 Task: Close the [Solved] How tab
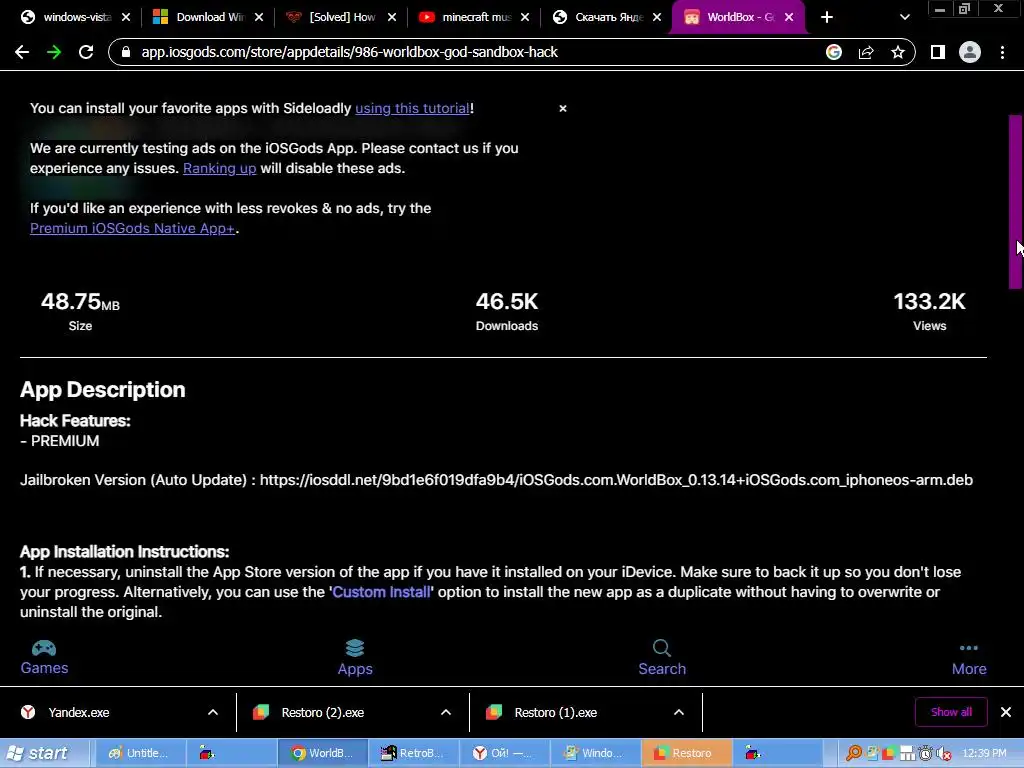point(392,18)
